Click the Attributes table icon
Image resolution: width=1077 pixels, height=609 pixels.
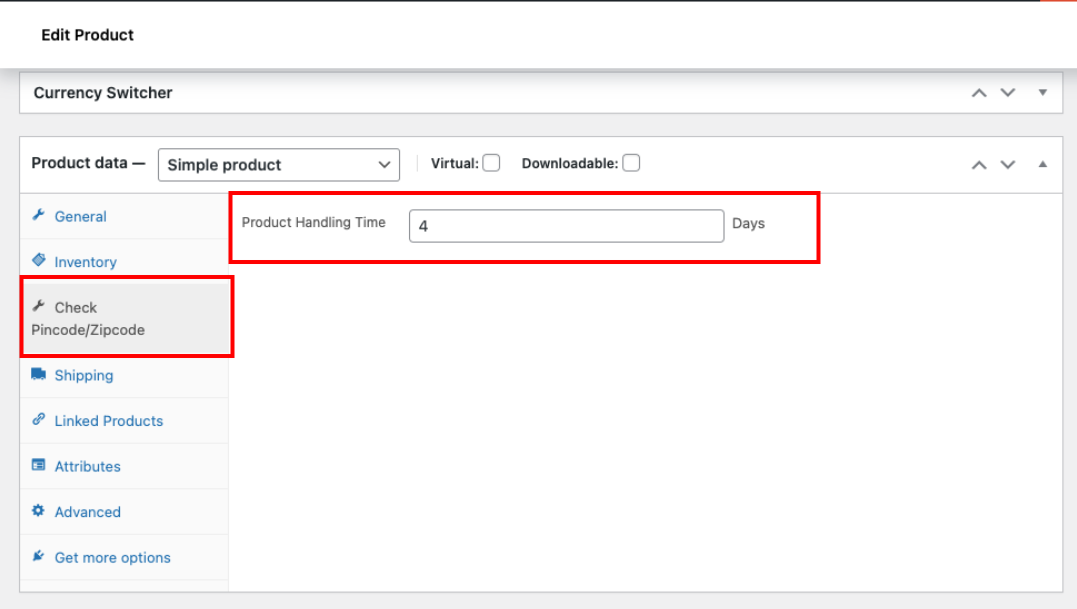coord(38,465)
